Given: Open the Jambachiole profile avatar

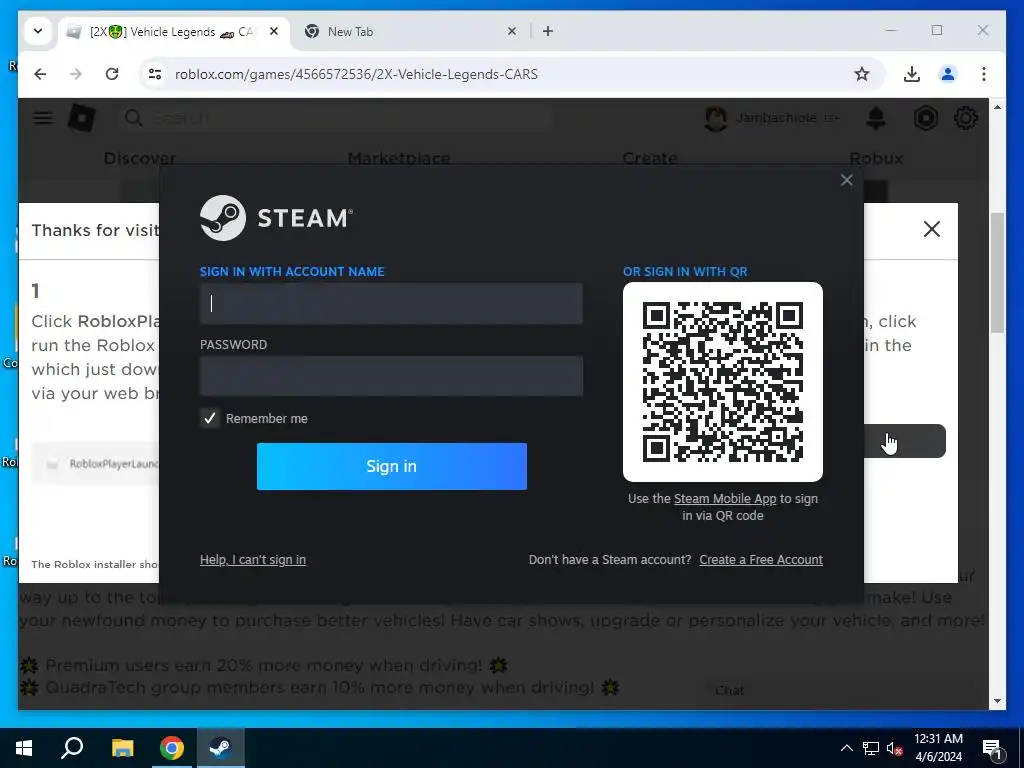Looking at the screenshot, I should click(716, 118).
